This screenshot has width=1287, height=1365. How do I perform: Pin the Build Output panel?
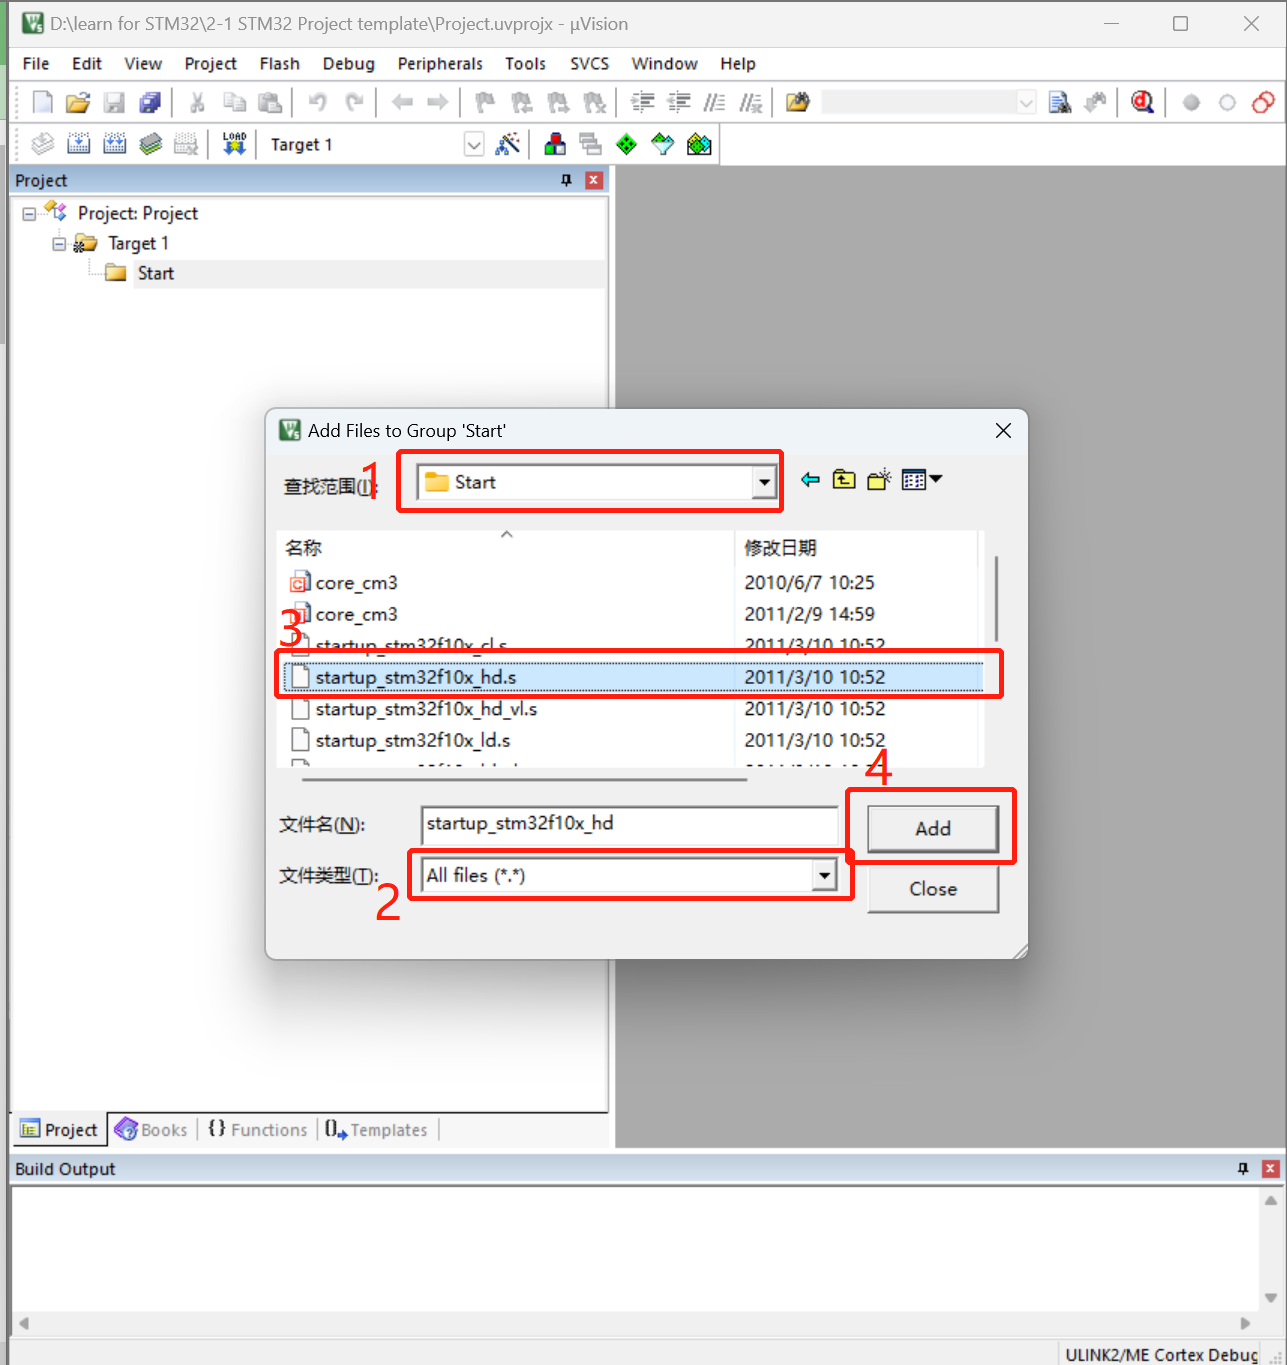pyautogui.click(x=1243, y=1168)
